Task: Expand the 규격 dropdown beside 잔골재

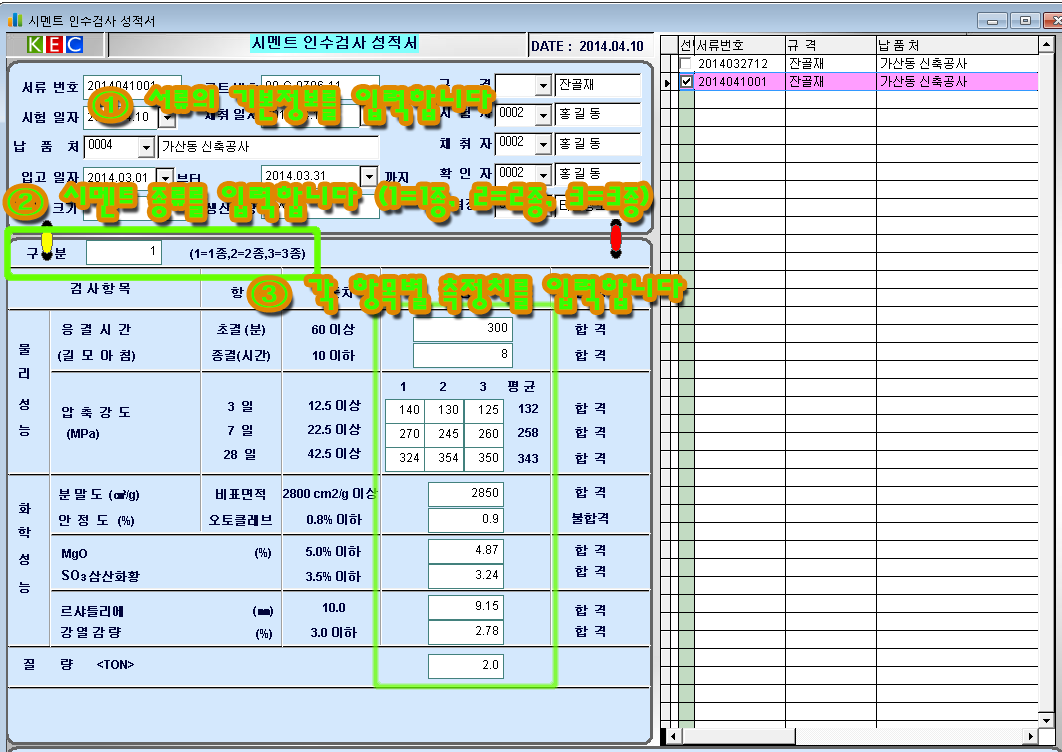Action: pyautogui.click(x=543, y=86)
